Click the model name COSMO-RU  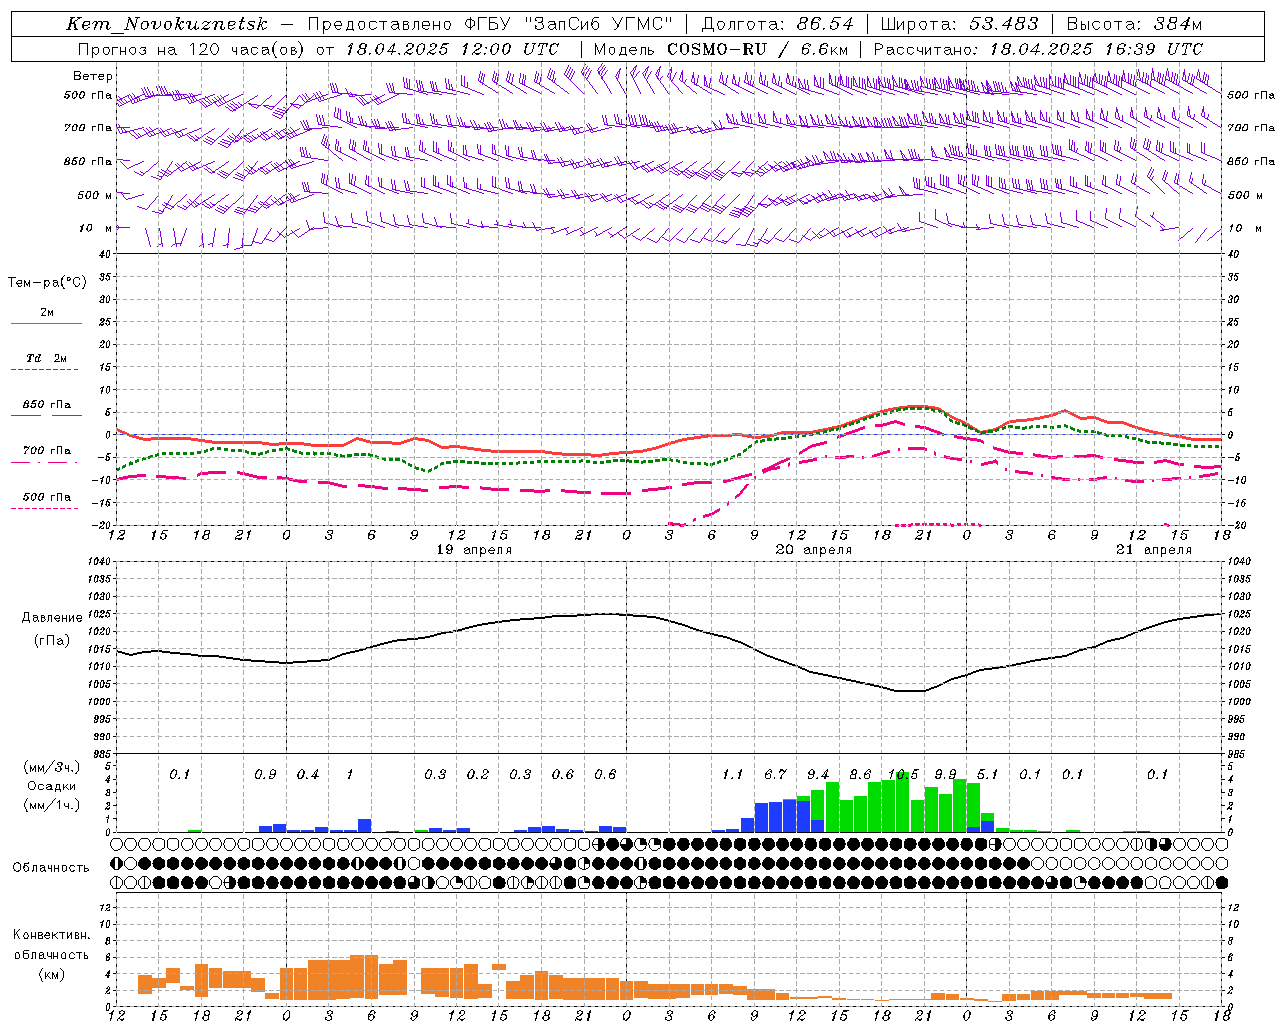[x=716, y=49]
